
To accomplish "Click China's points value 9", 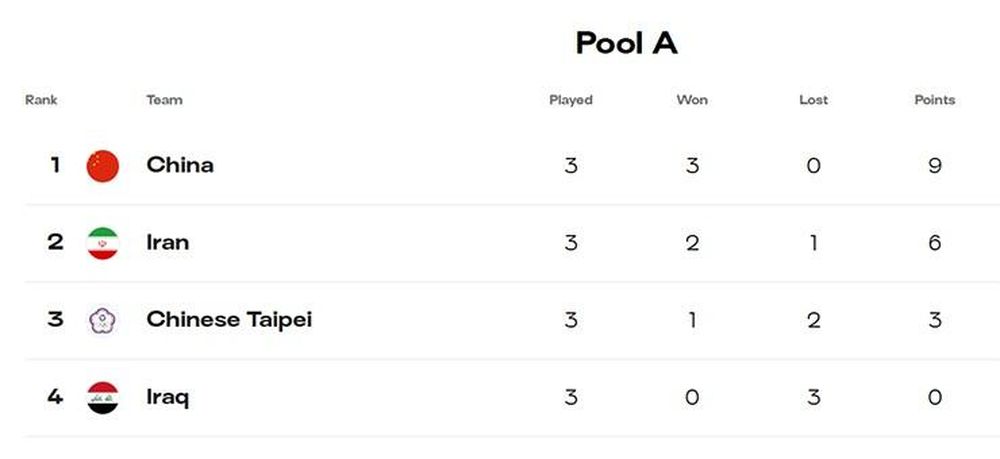I will [x=935, y=166].
